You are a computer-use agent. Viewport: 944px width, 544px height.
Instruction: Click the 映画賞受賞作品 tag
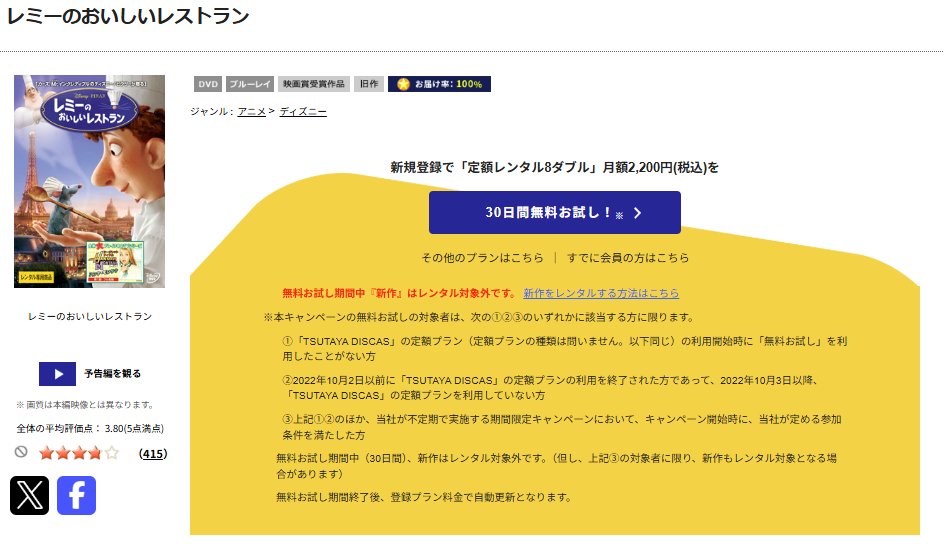click(314, 84)
